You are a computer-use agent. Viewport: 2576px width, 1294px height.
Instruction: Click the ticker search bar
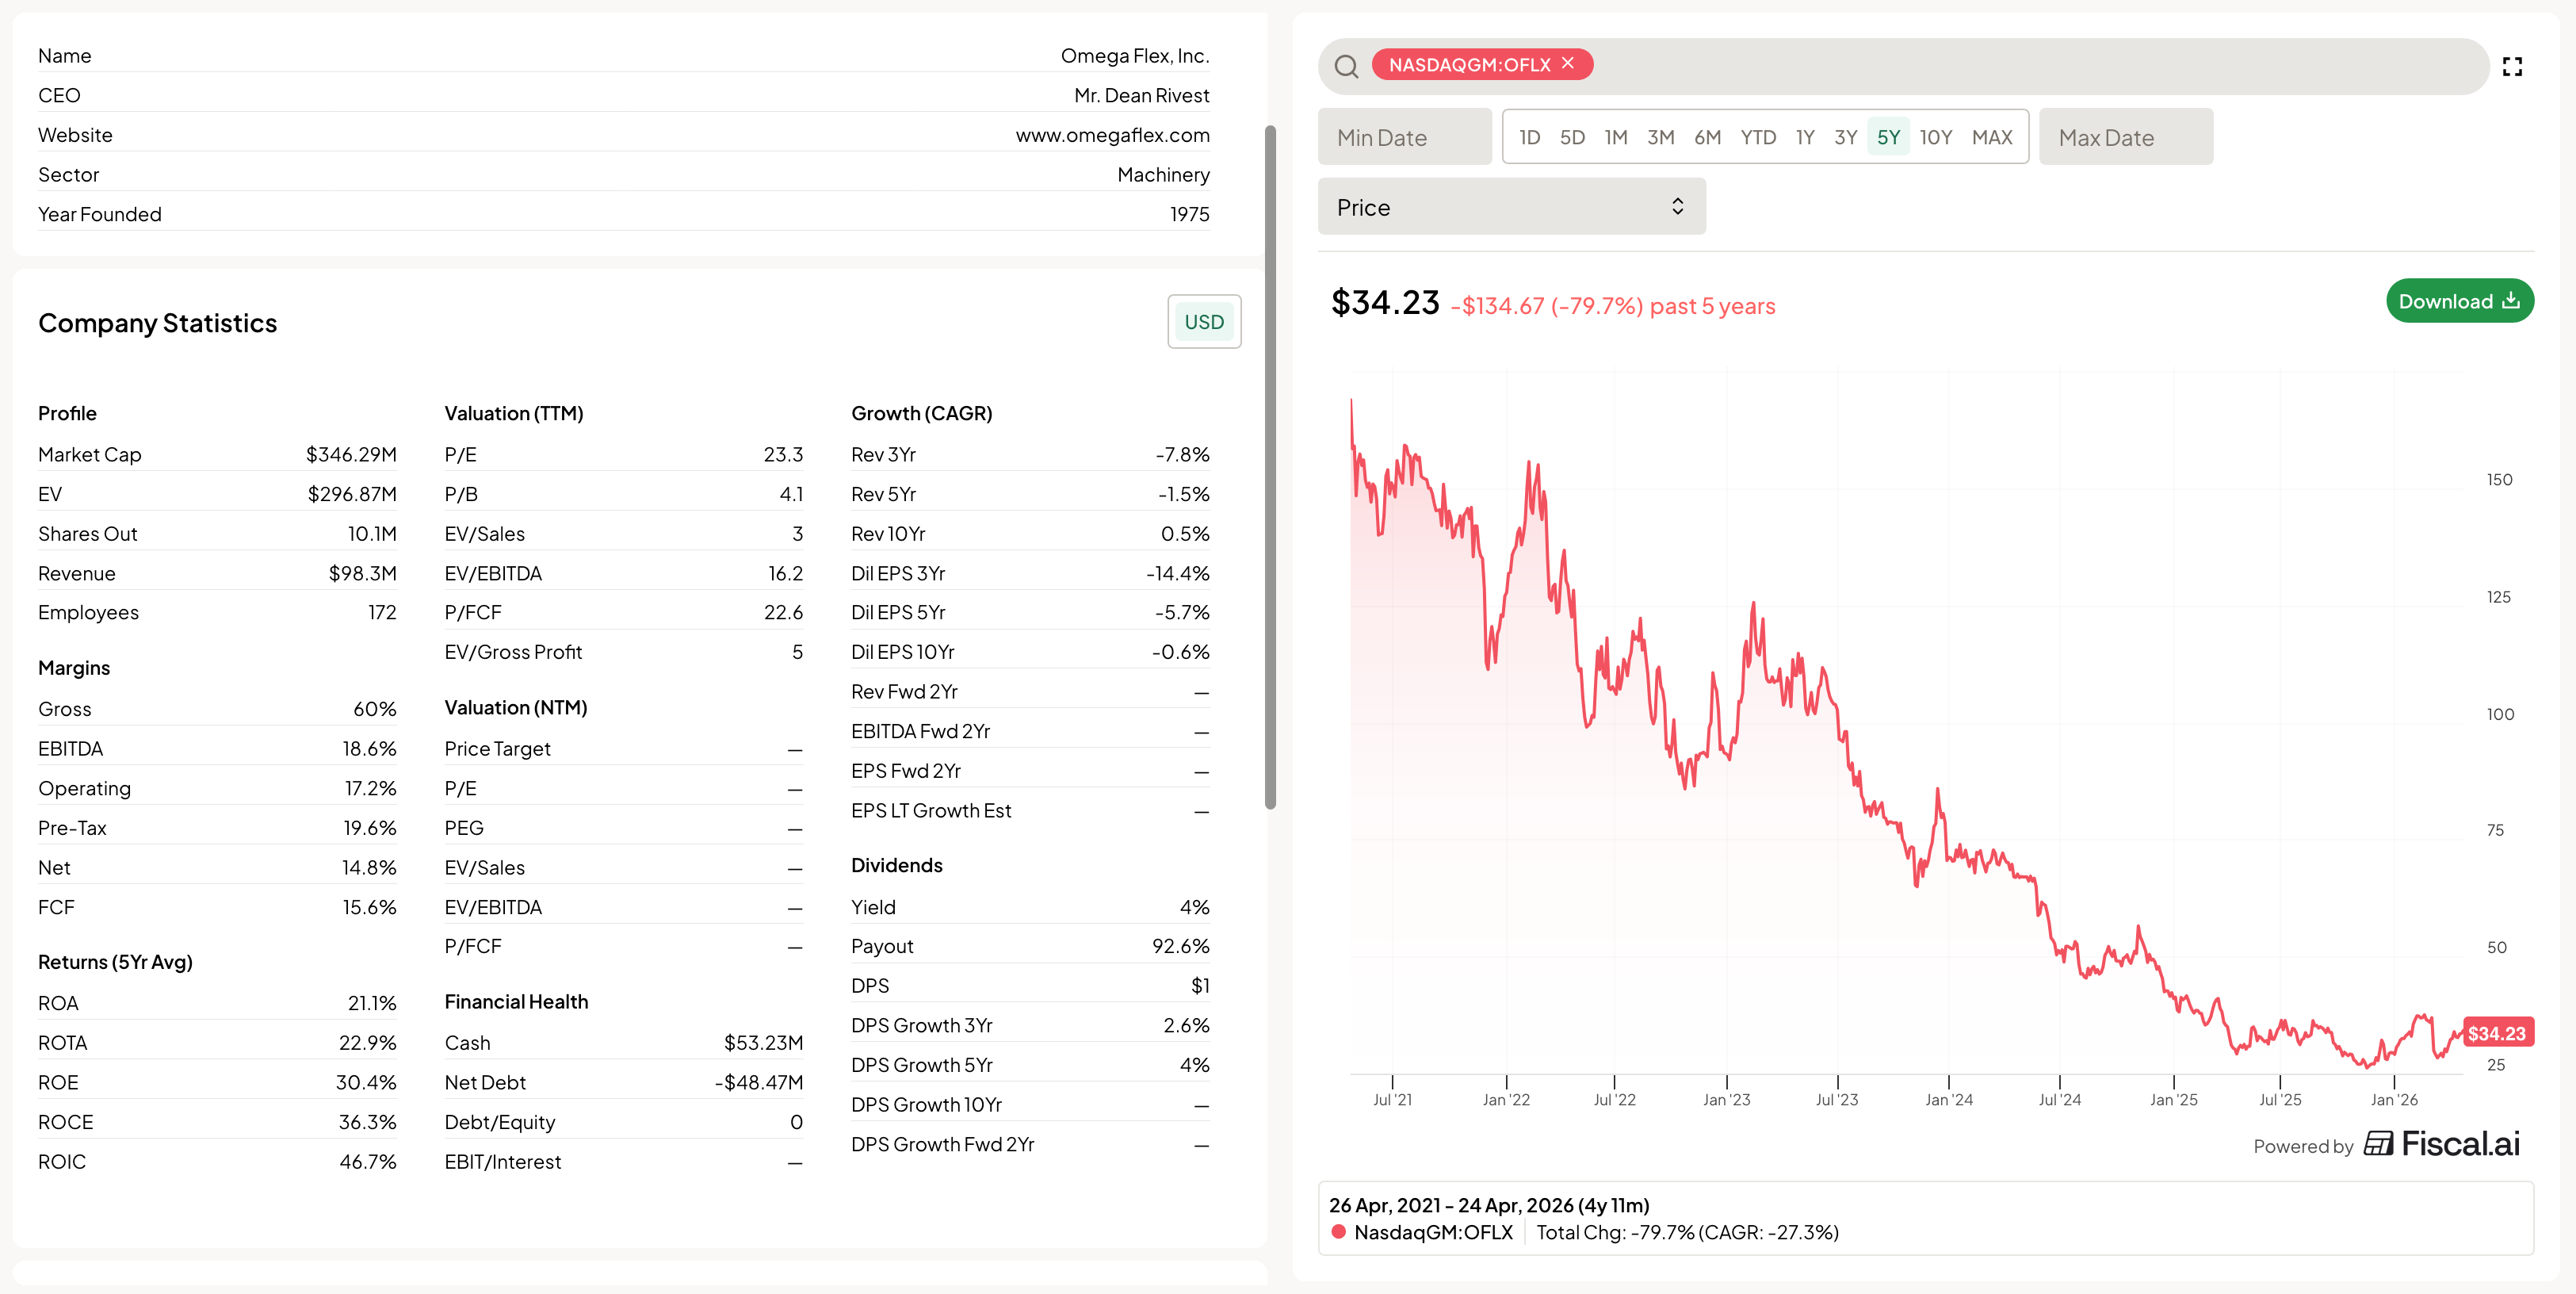click(x=2000, y=66)
